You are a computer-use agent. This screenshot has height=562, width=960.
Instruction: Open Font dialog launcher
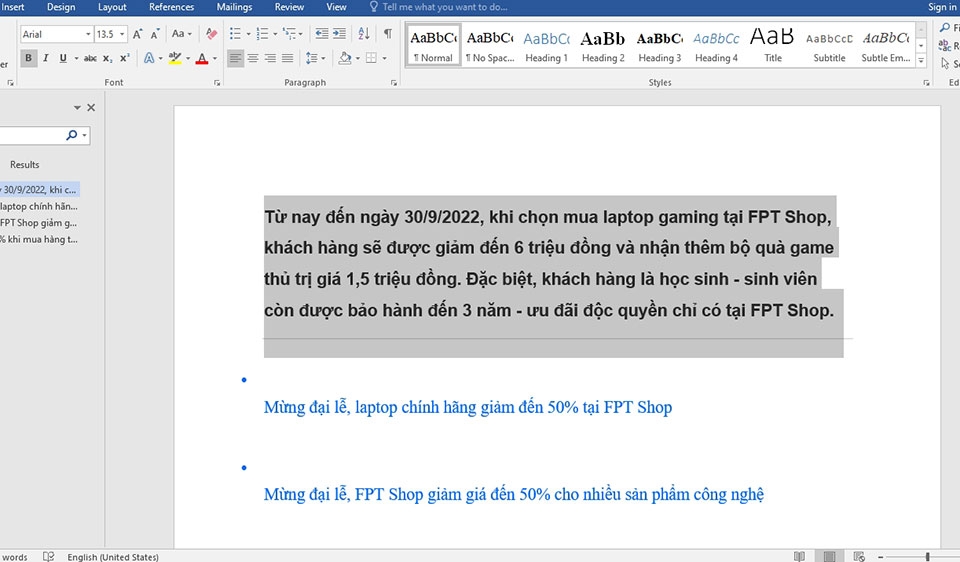click(x=217, y=83)
